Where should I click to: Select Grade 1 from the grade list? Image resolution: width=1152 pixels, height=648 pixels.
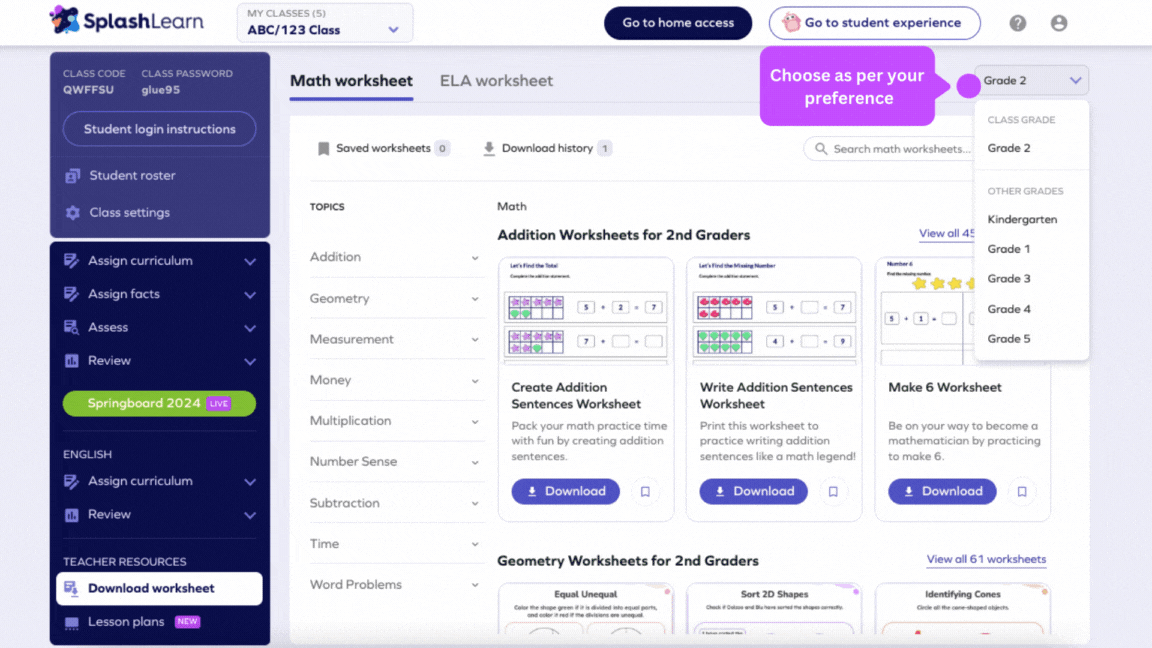pos(1009,249)
